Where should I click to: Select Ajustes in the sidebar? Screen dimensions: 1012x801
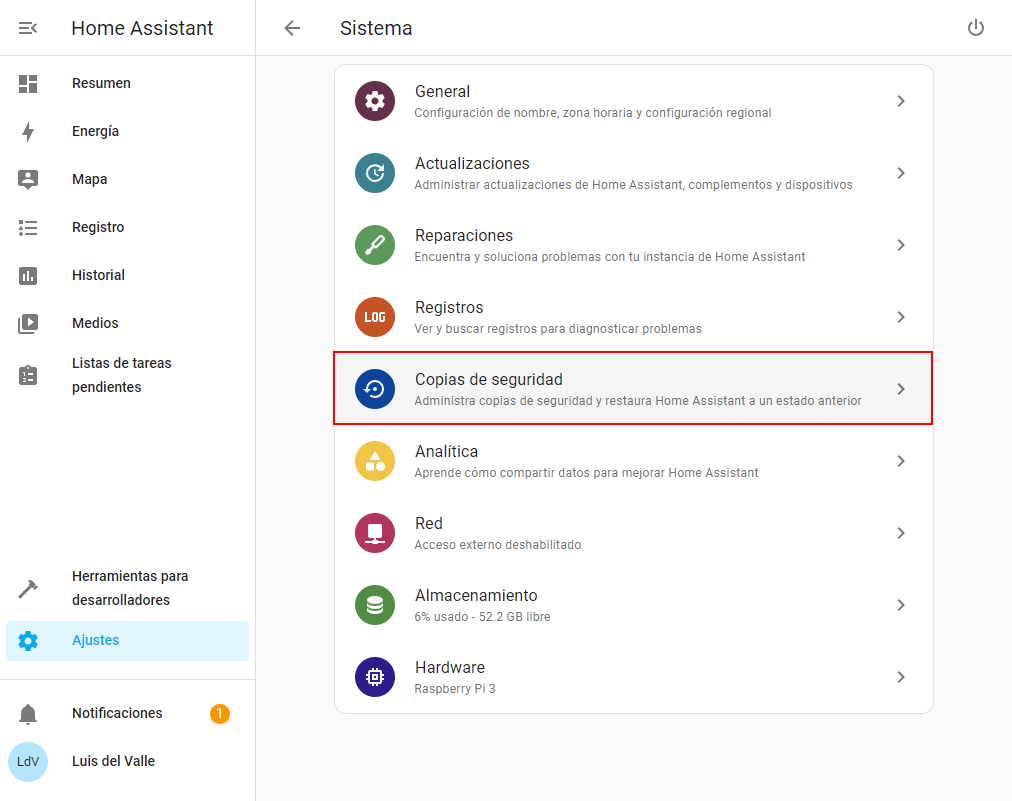click(x=127, y=641)
